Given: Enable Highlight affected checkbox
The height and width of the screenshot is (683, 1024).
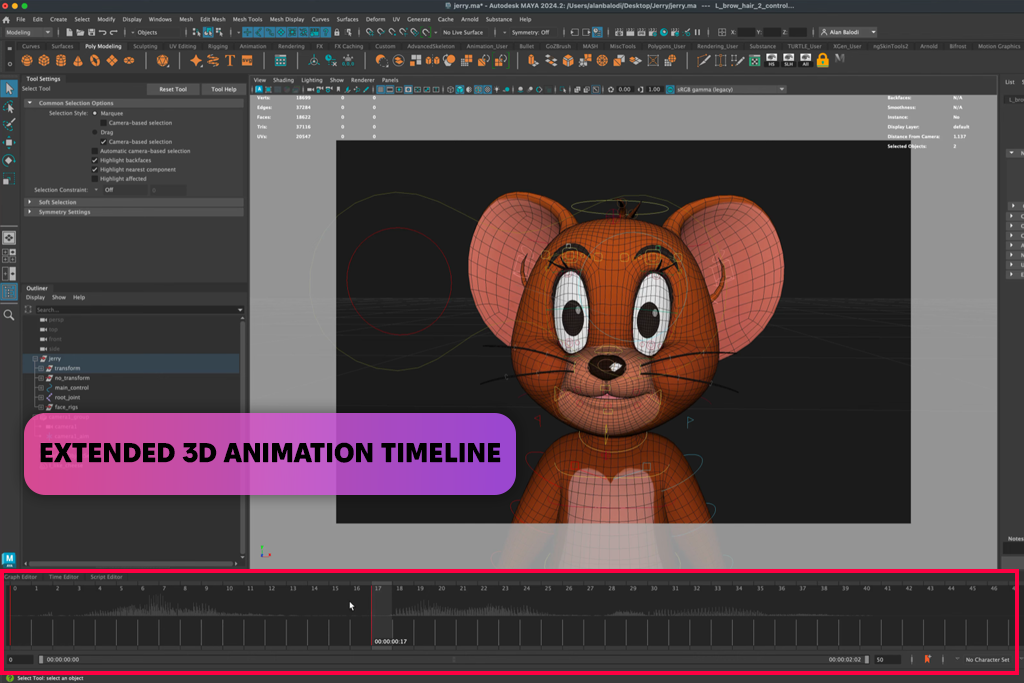Looking at the screenshot, I should pos(95,178).
